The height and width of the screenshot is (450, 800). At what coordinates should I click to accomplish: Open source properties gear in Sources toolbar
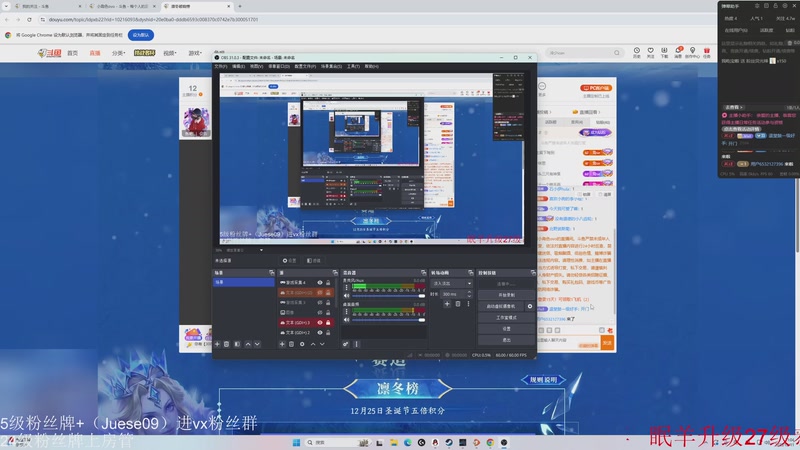tap(302, 344)
